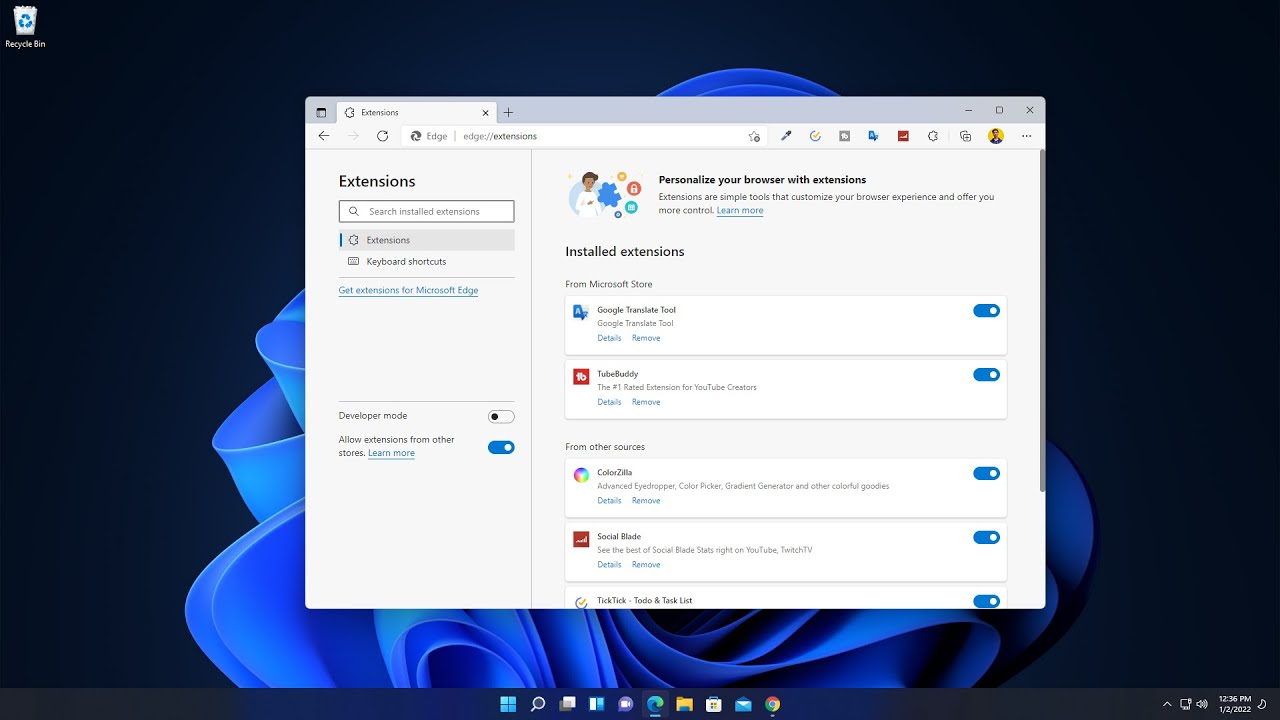This screenshot has width=1280, height=720.
Task: Click the Edge site identity label
Action: point(429,136)
